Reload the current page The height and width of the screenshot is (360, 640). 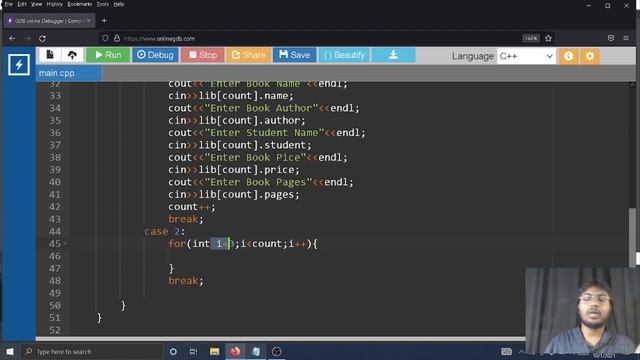(42, 38)
